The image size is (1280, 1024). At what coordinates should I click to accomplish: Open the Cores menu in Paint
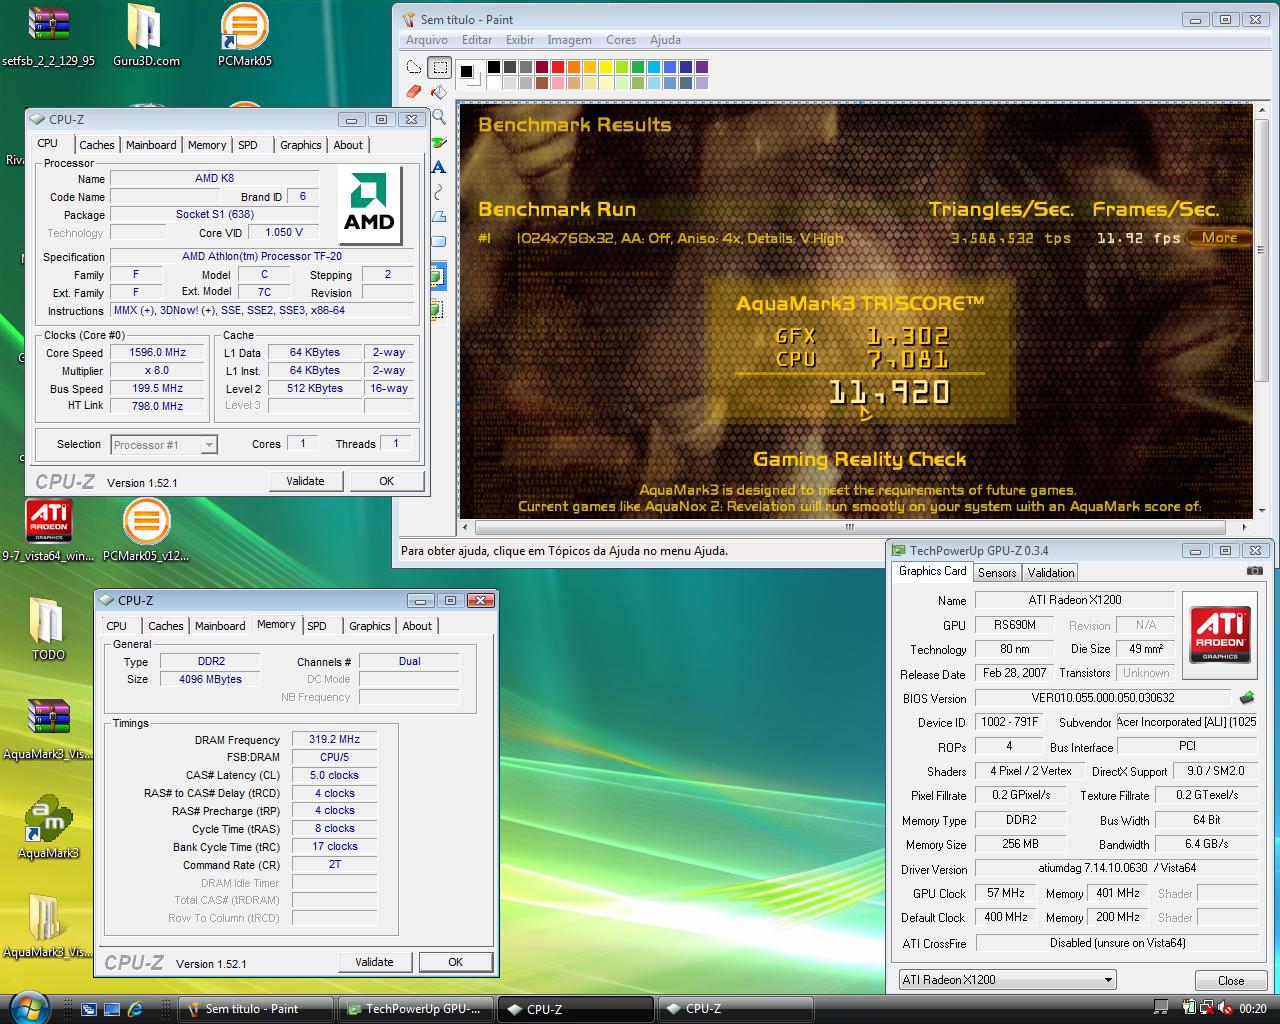click(621, 40)
